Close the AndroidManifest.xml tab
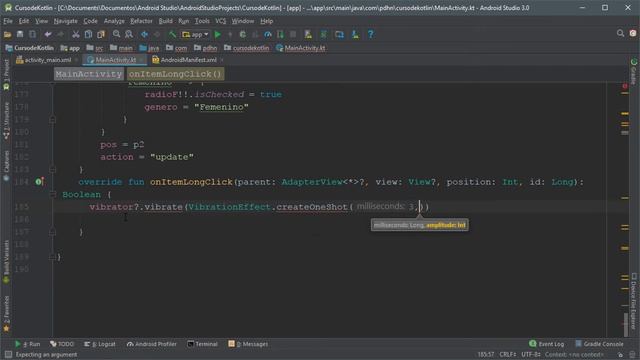 tap(222, 60)
